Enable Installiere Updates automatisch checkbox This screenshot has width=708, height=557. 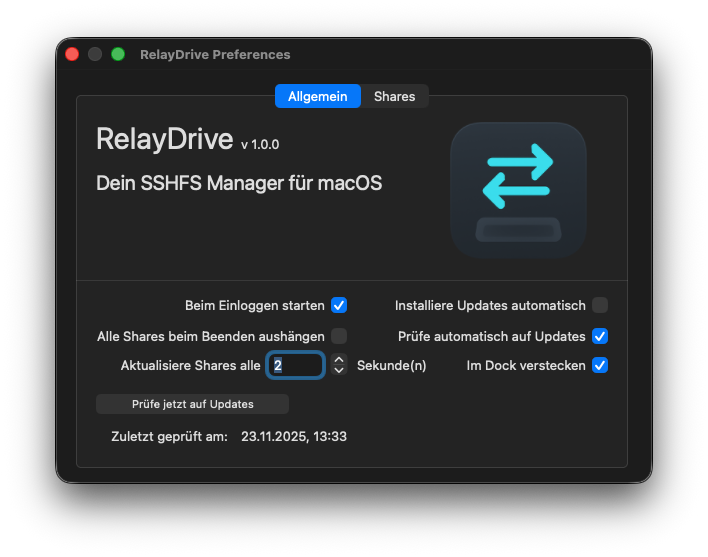pyautogui.click(x=600, y=305)
